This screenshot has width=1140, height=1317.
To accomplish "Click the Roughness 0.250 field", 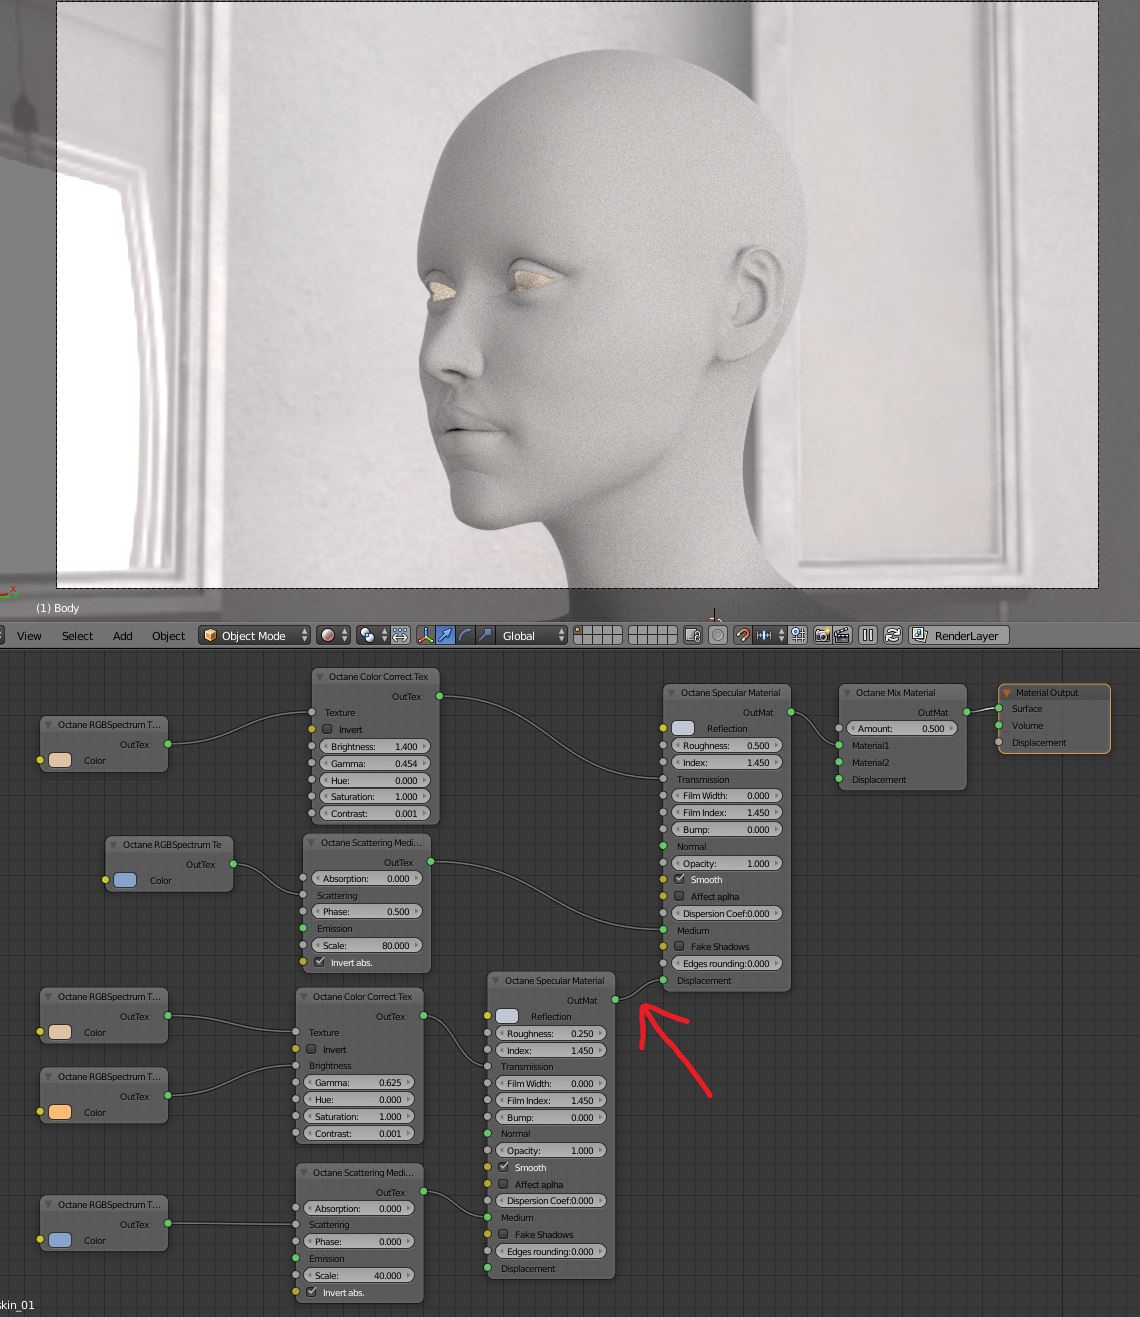I will click(551, 1033).
